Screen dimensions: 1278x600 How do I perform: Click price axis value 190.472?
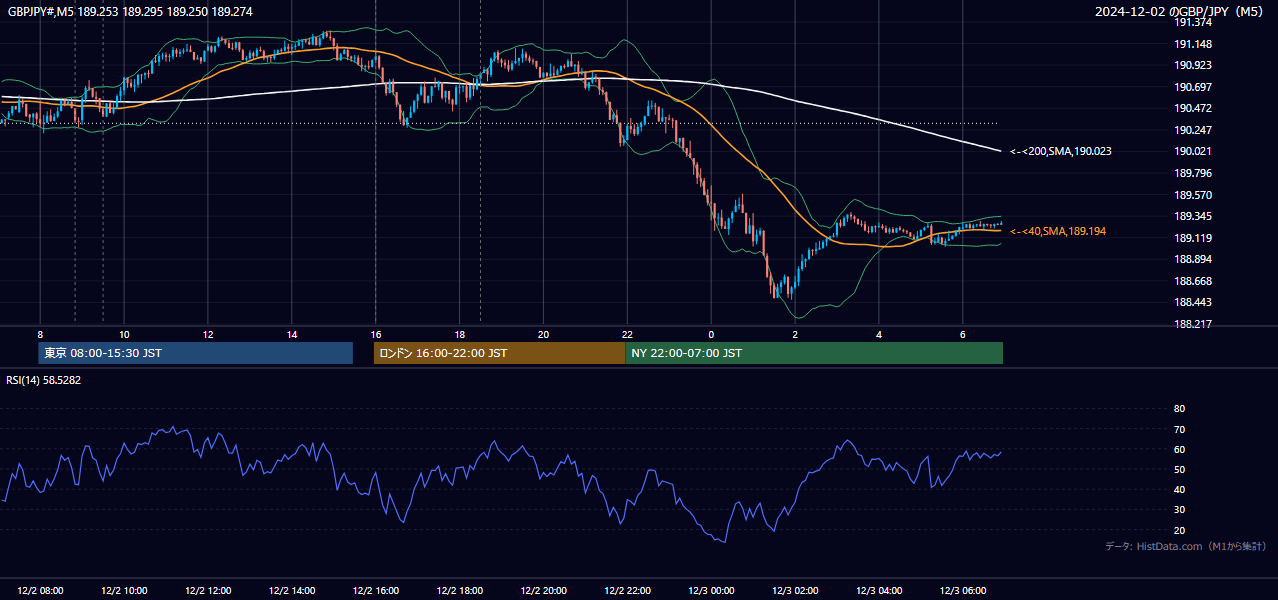pyautogui.click(x=1192, y=108)
